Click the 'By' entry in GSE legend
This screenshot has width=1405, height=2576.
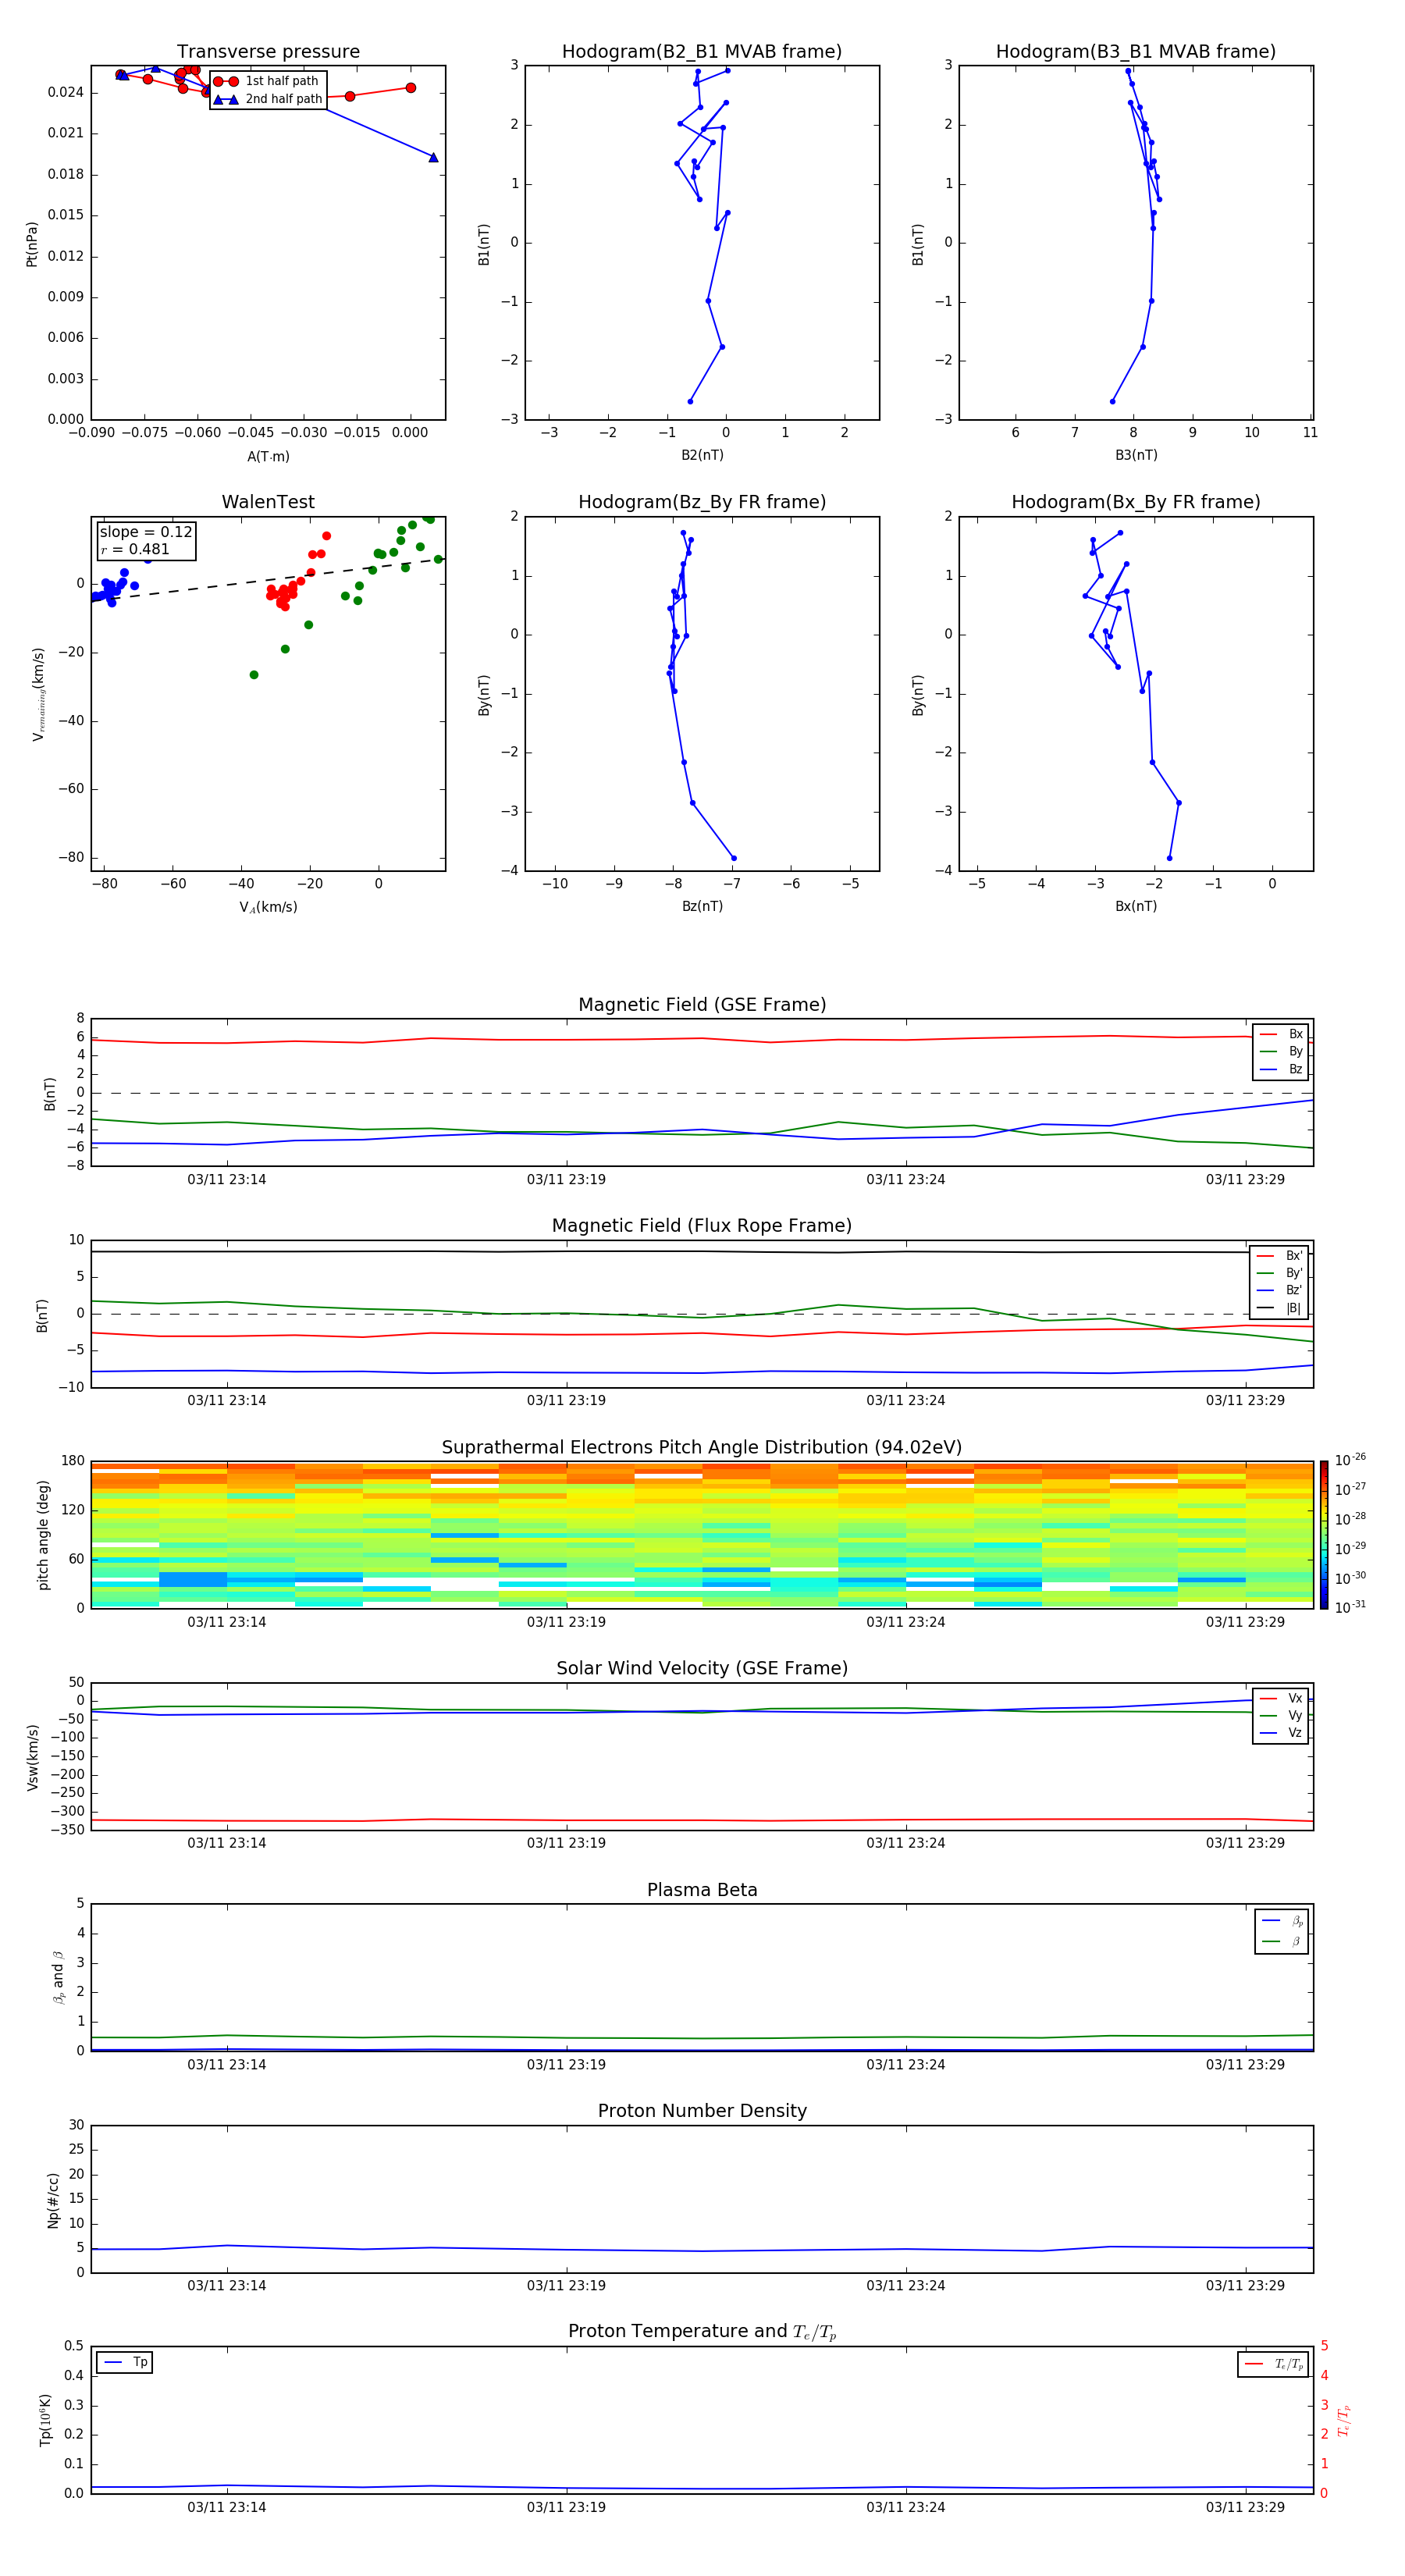(1281, 1052)
